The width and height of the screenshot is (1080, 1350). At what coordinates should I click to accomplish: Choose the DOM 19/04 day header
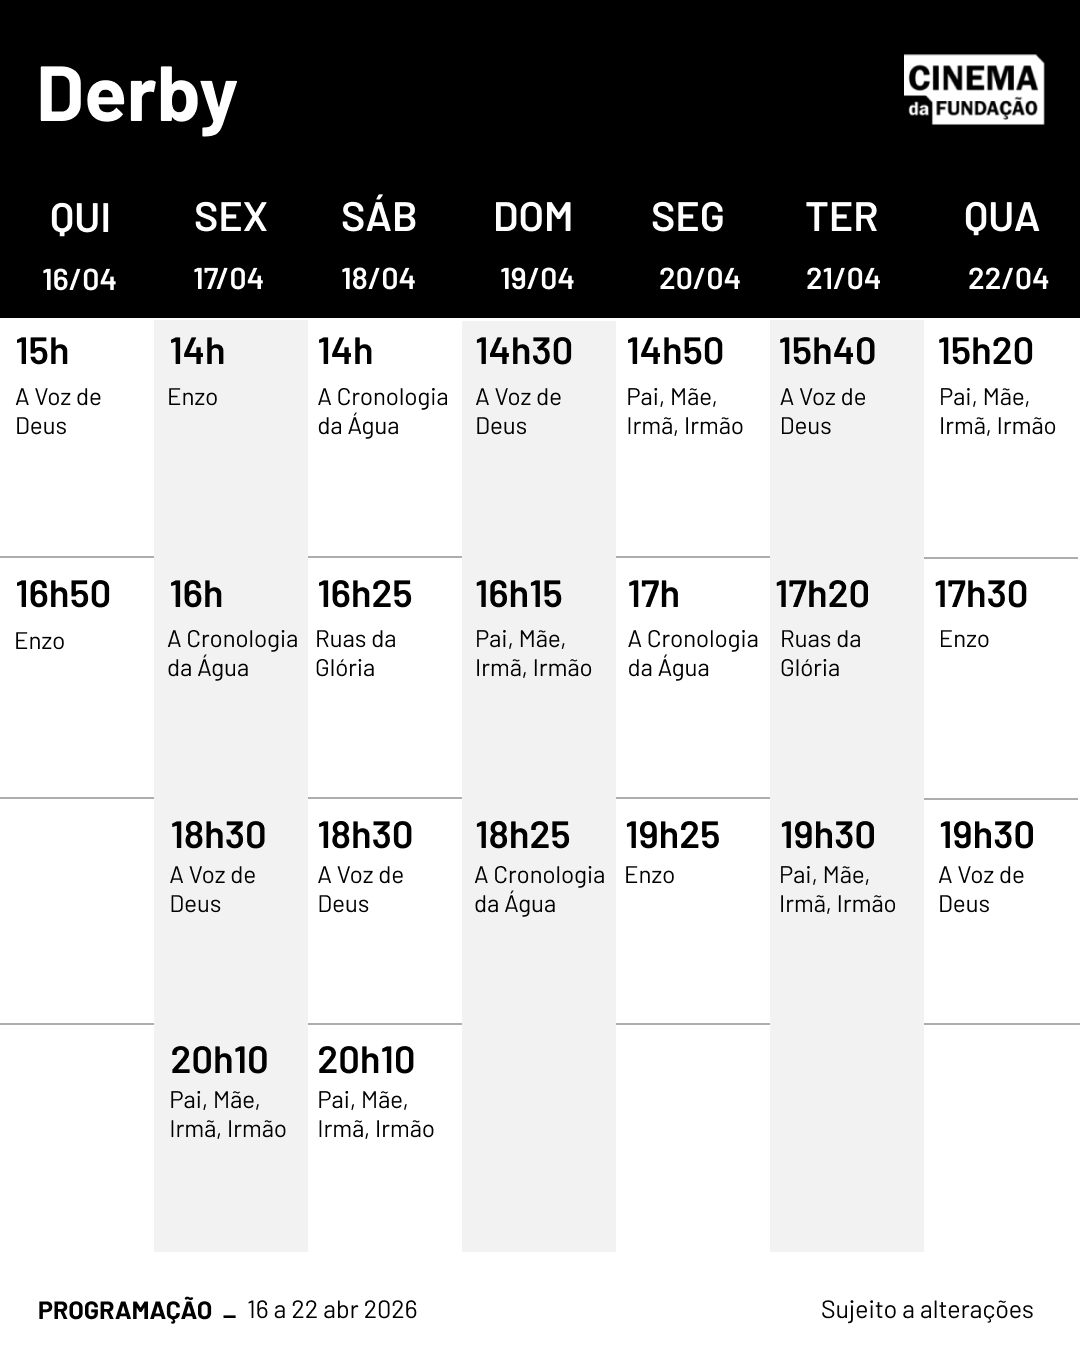coord(534,244)
